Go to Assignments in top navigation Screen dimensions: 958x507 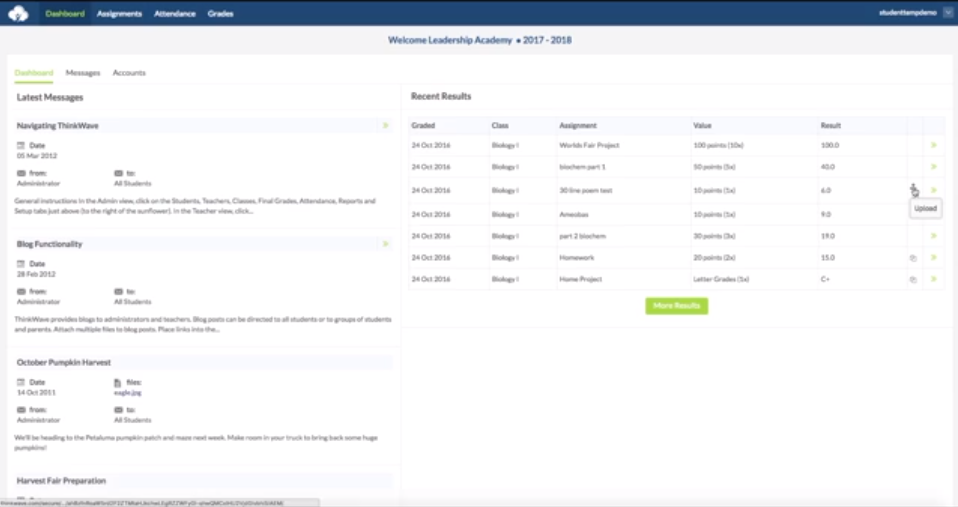coord(119,14)
